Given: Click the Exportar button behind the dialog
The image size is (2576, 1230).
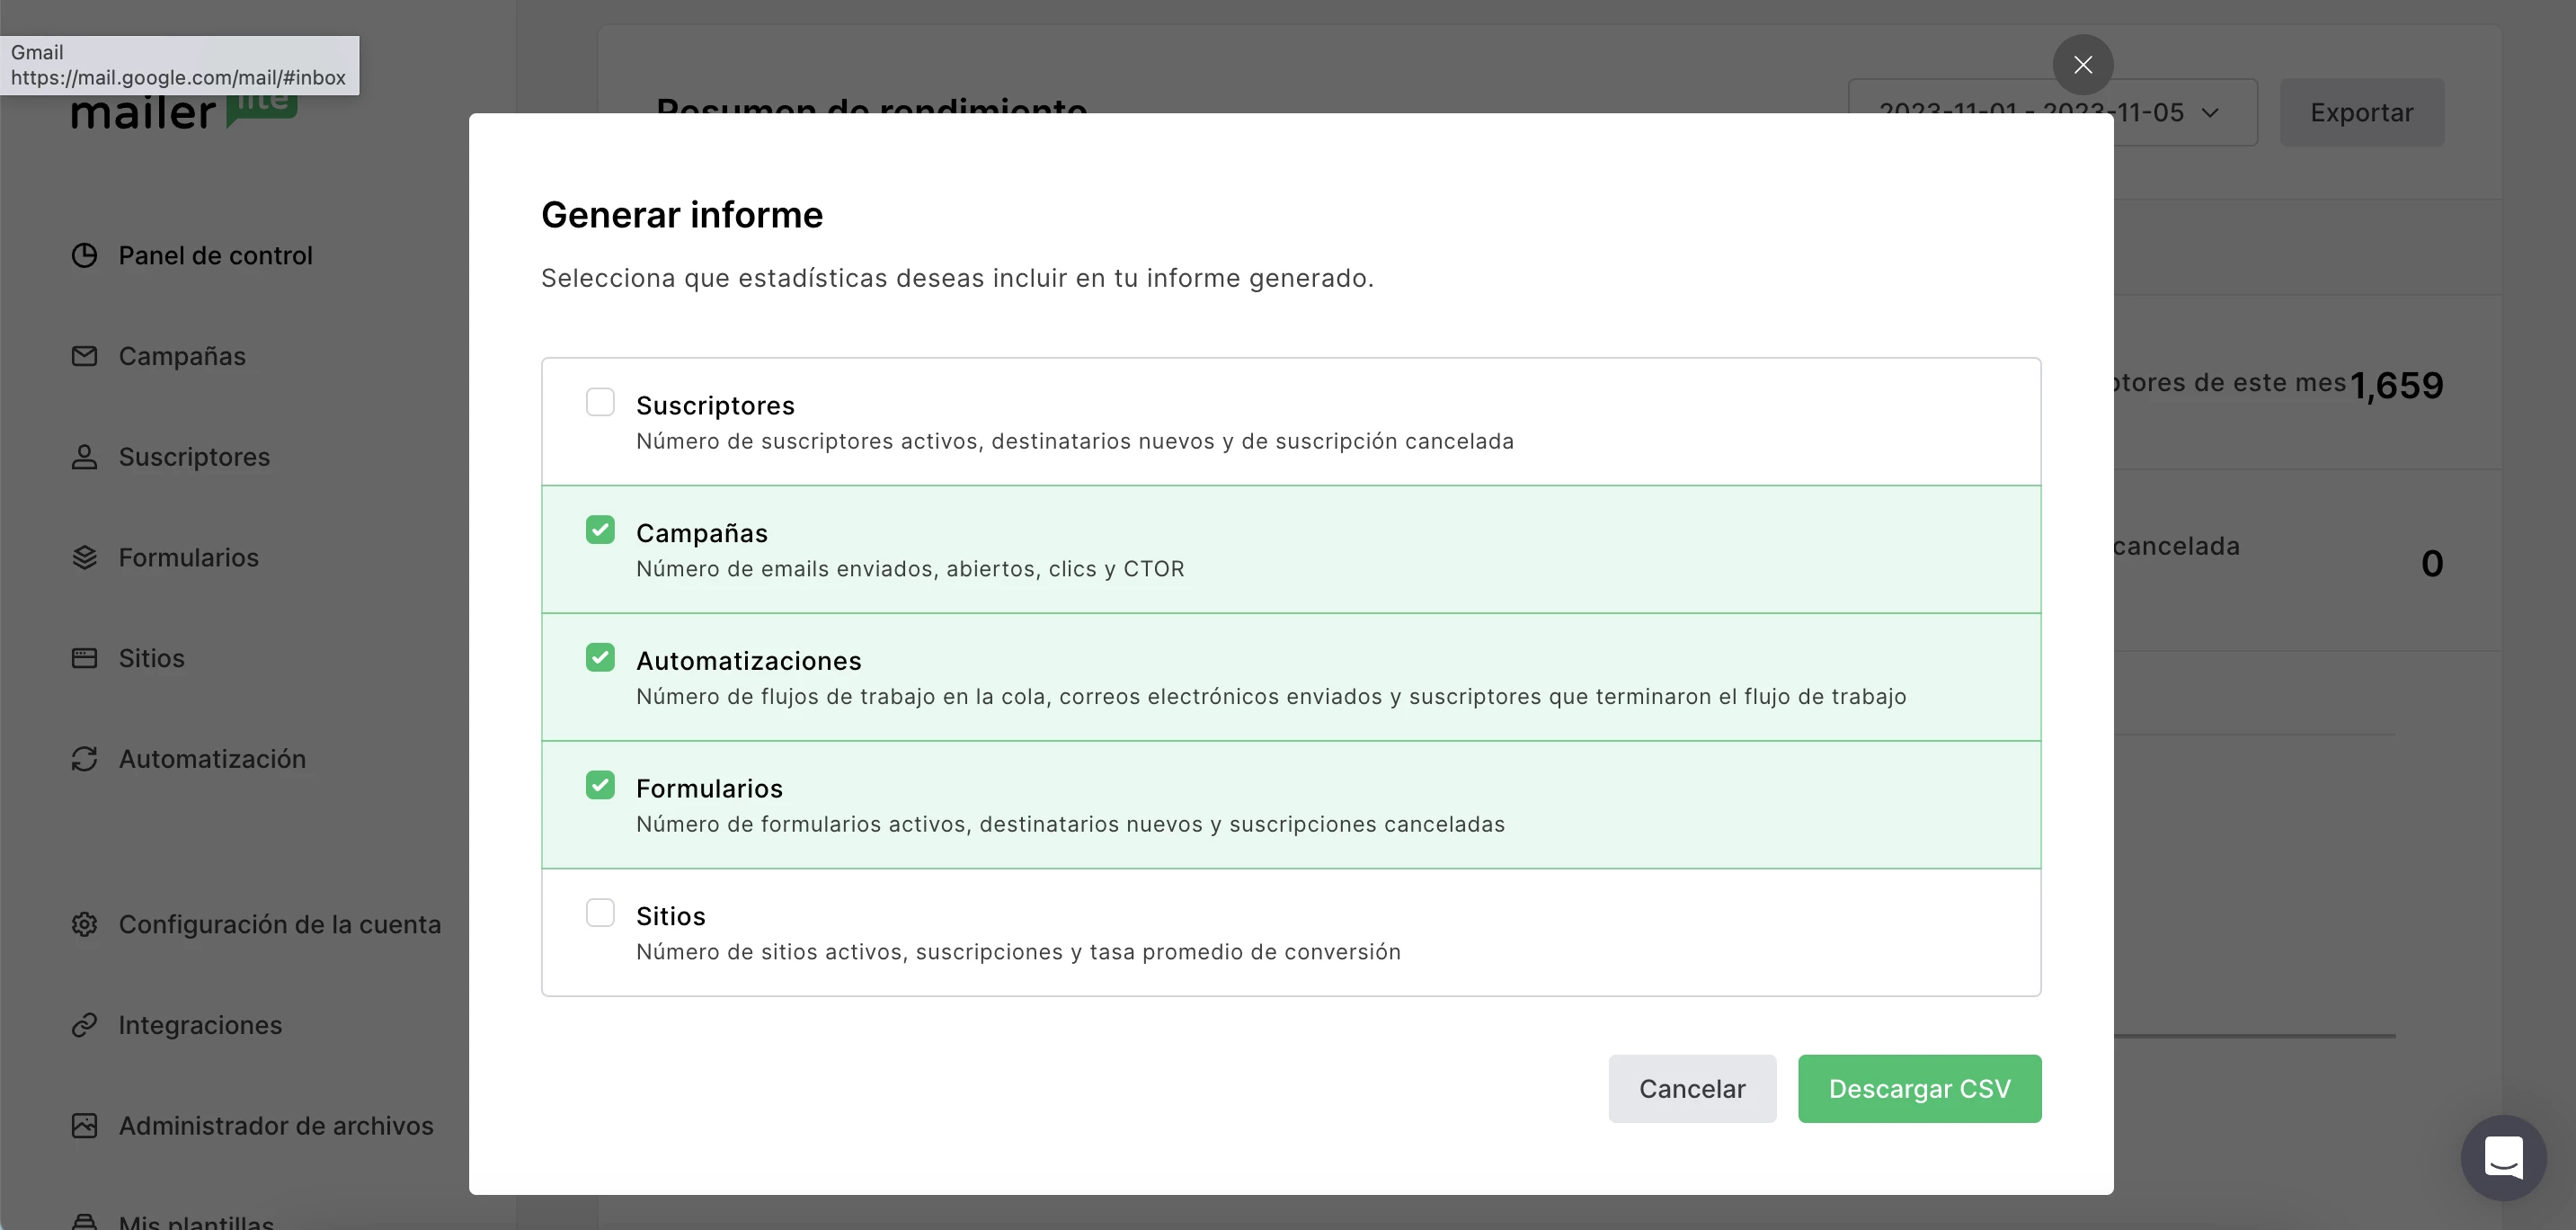Looking at the screenshot, I should (2362, 112).
